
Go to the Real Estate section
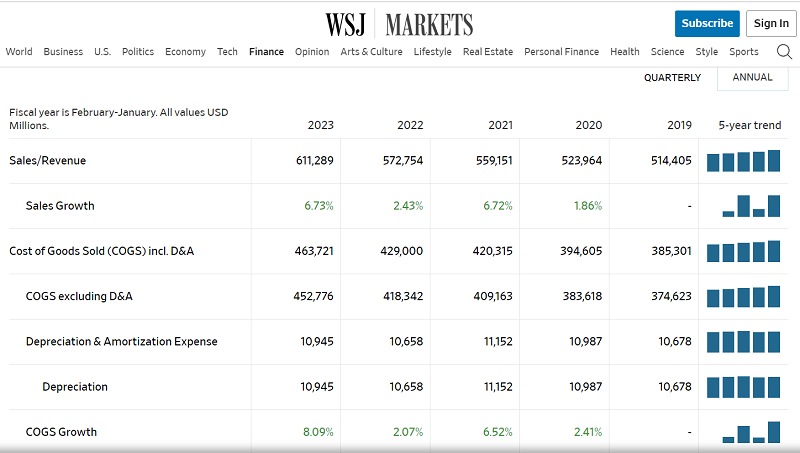coord(487,52)
